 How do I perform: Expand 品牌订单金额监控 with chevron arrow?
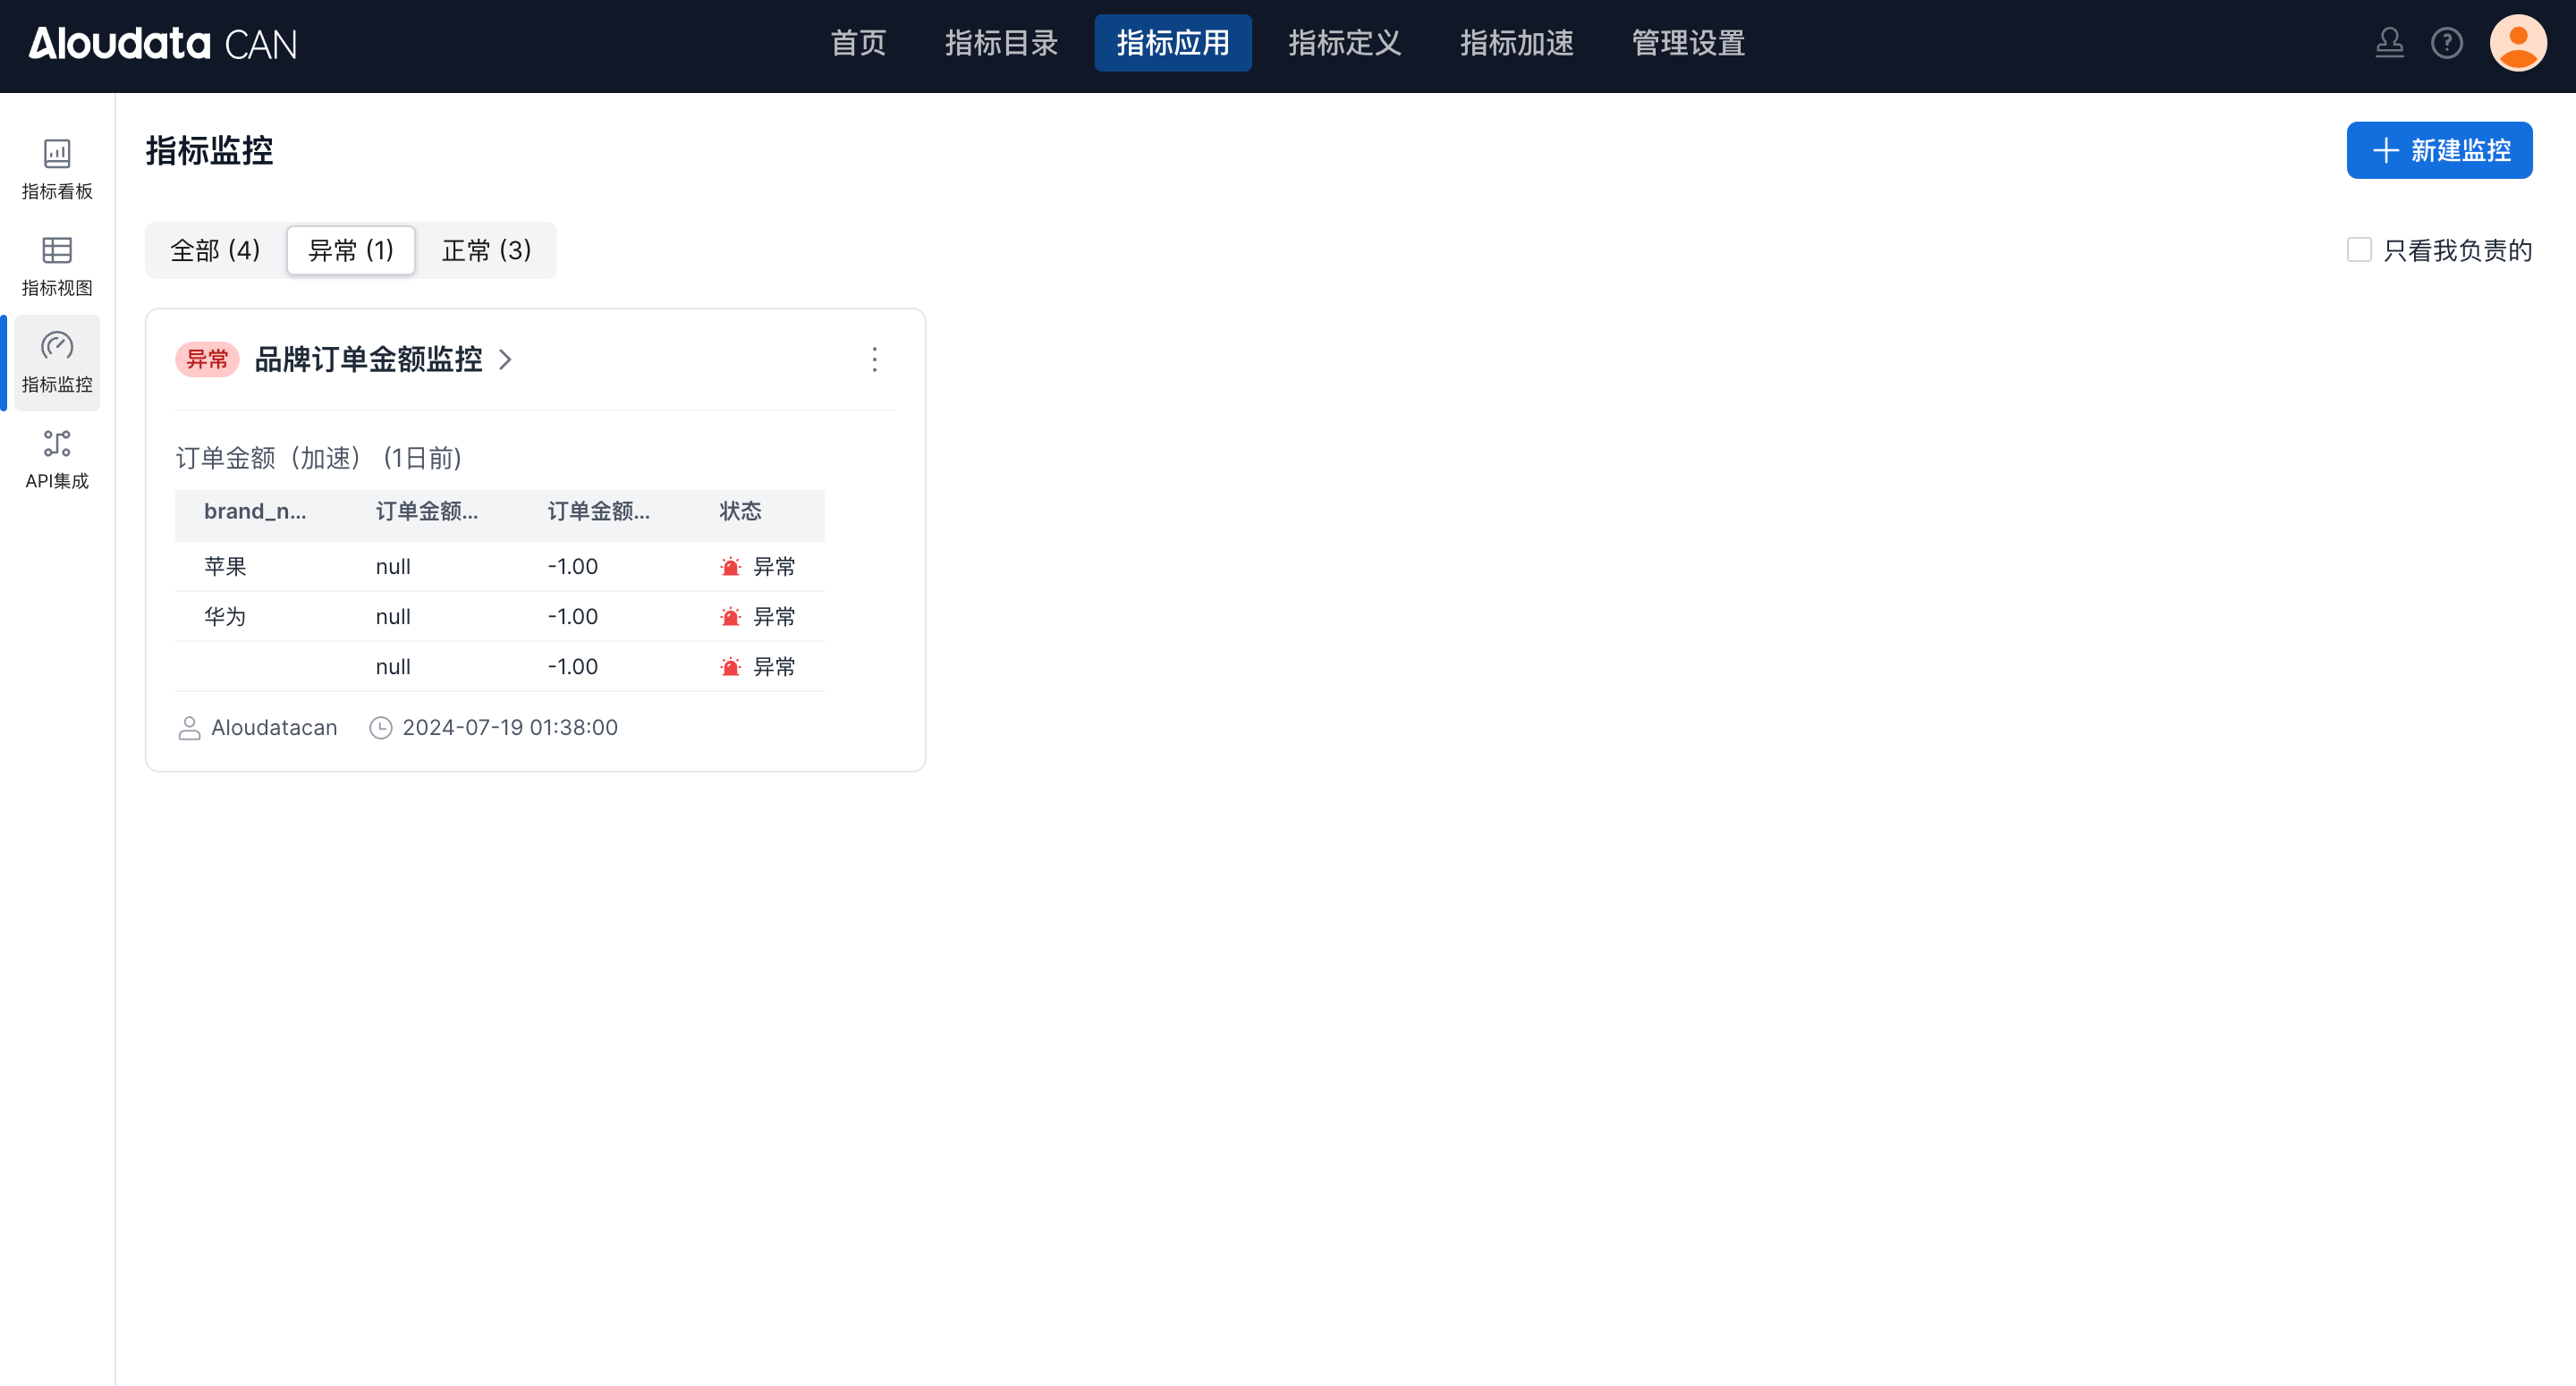point(506,360)
